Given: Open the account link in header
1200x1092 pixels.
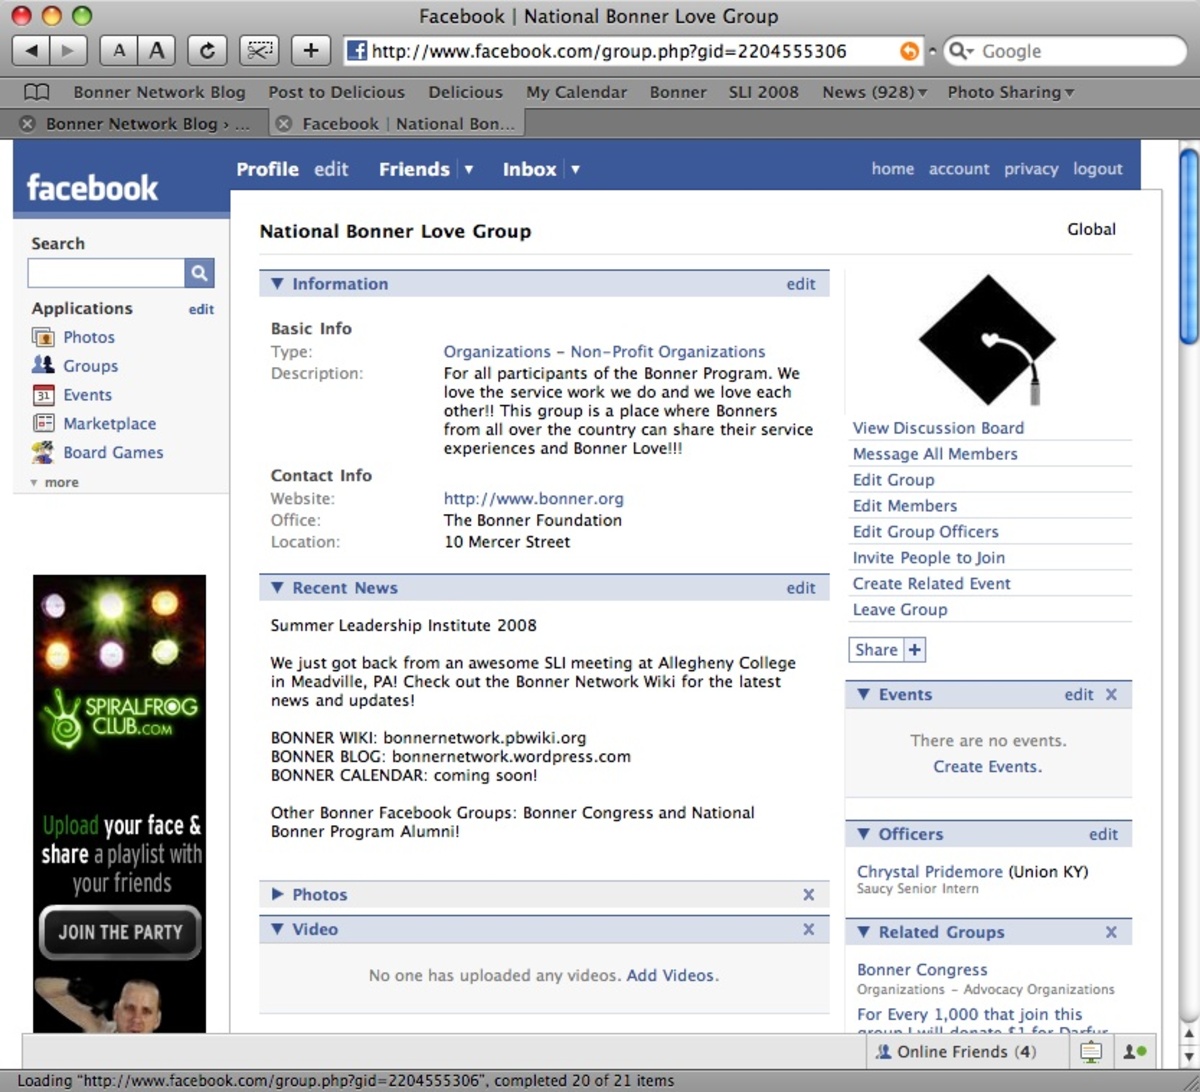Looking at the screenshot, I should coord(958,169).
